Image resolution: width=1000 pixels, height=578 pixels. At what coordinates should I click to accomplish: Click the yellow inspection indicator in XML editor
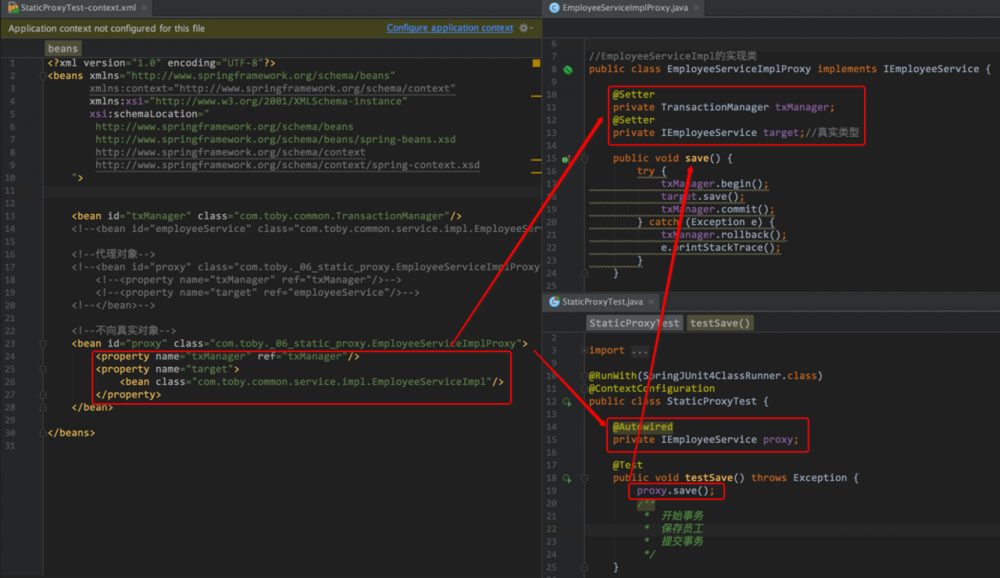pos(535,62)
